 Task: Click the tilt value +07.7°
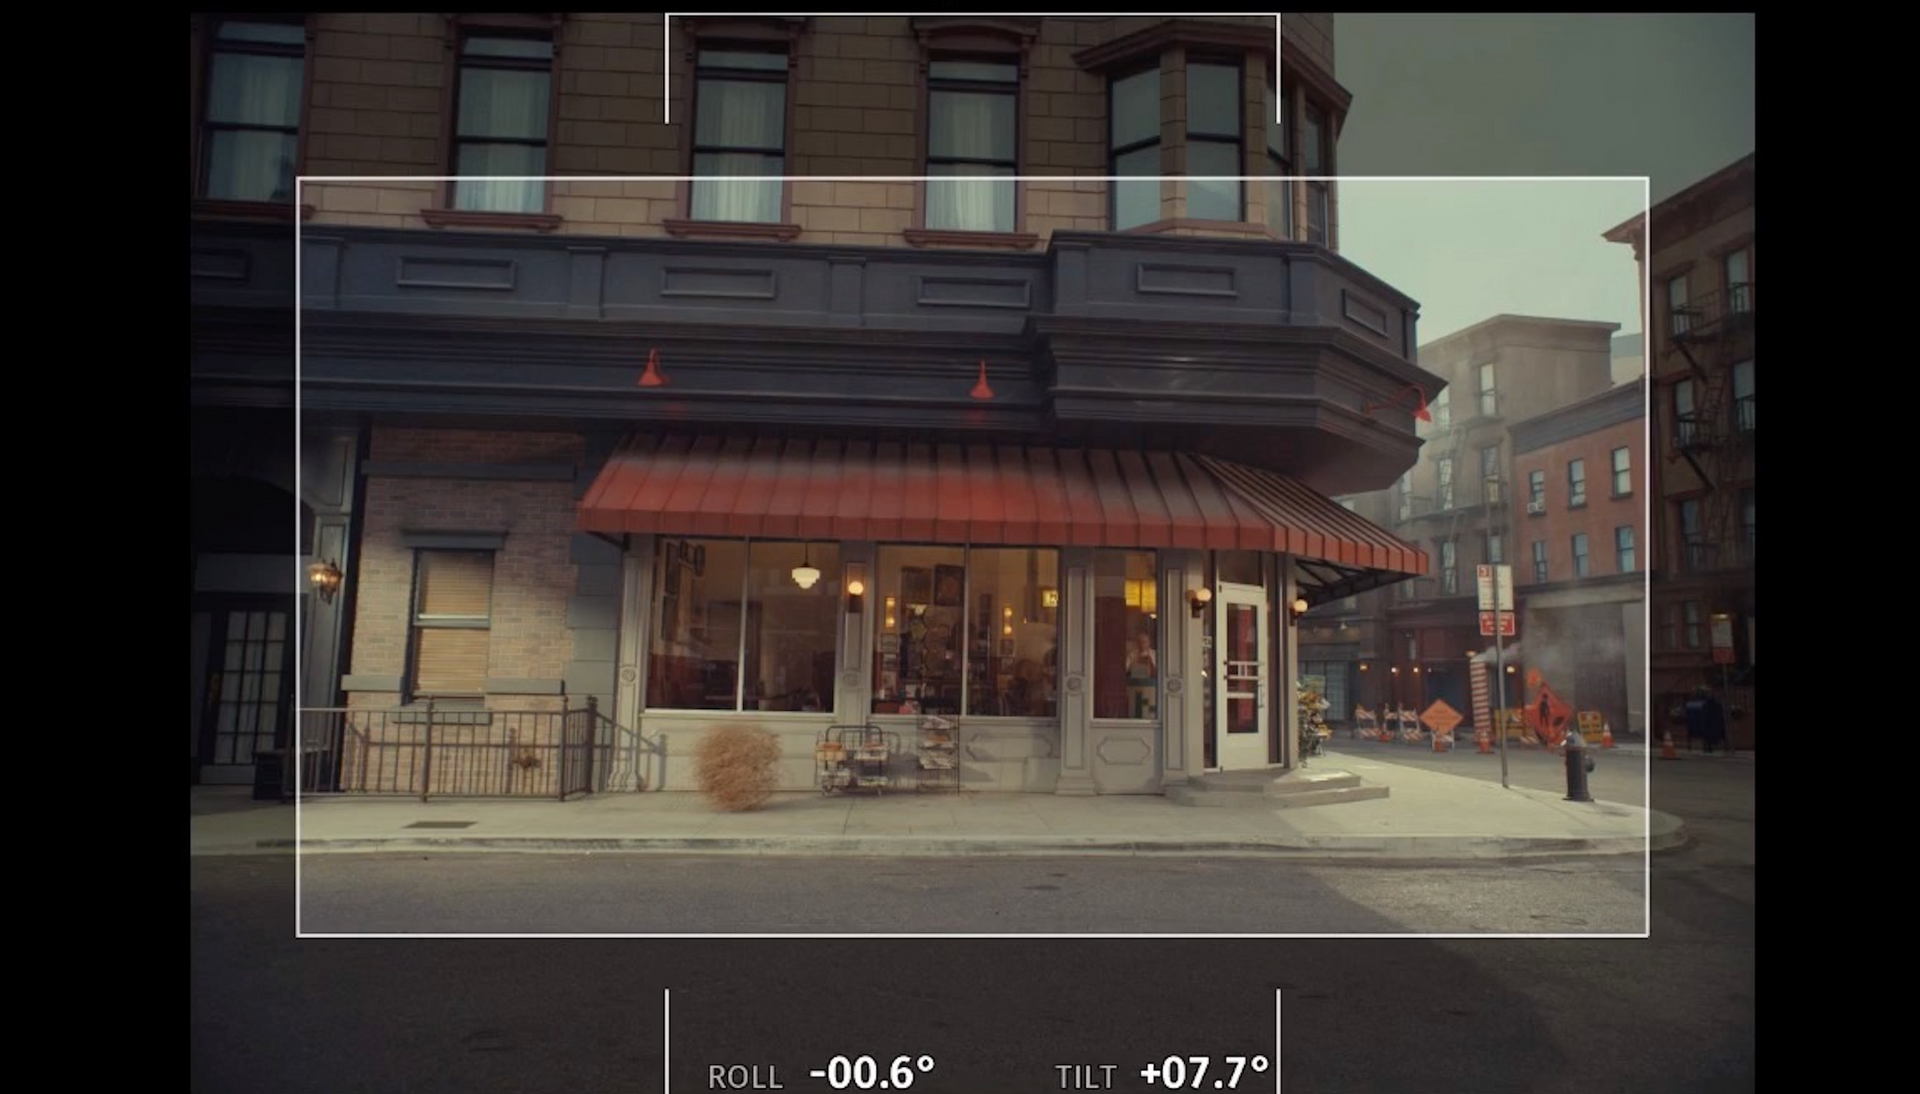pos(1204,1073)
